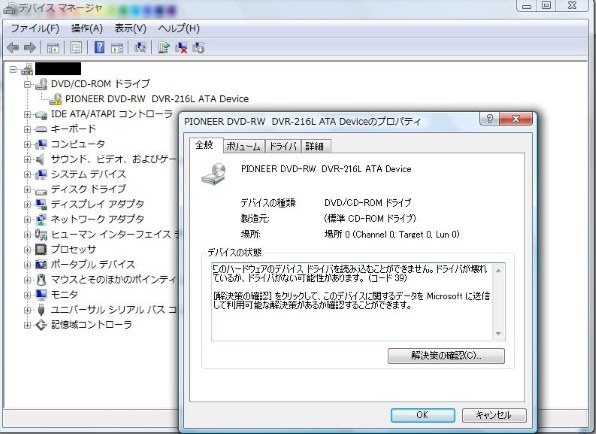This screenshot has width=596, height=434.
Task: Click the status box scroll up arrow
Action: coord(498,271)
